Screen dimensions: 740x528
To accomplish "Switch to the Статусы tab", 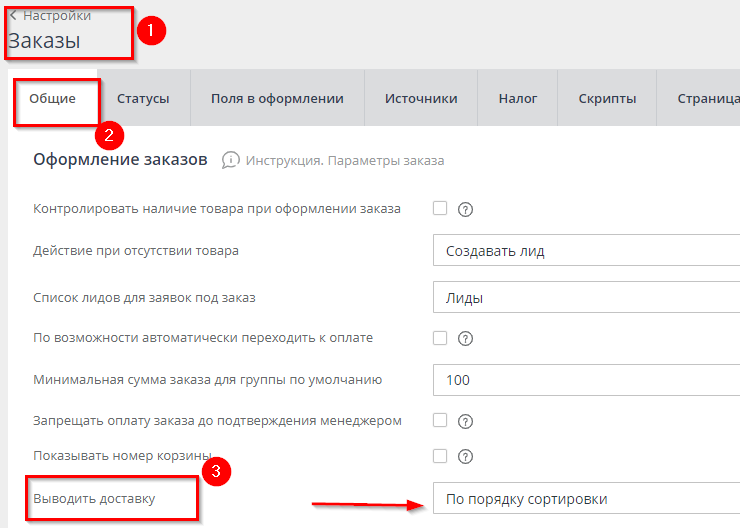I will (x=143, y=98).
